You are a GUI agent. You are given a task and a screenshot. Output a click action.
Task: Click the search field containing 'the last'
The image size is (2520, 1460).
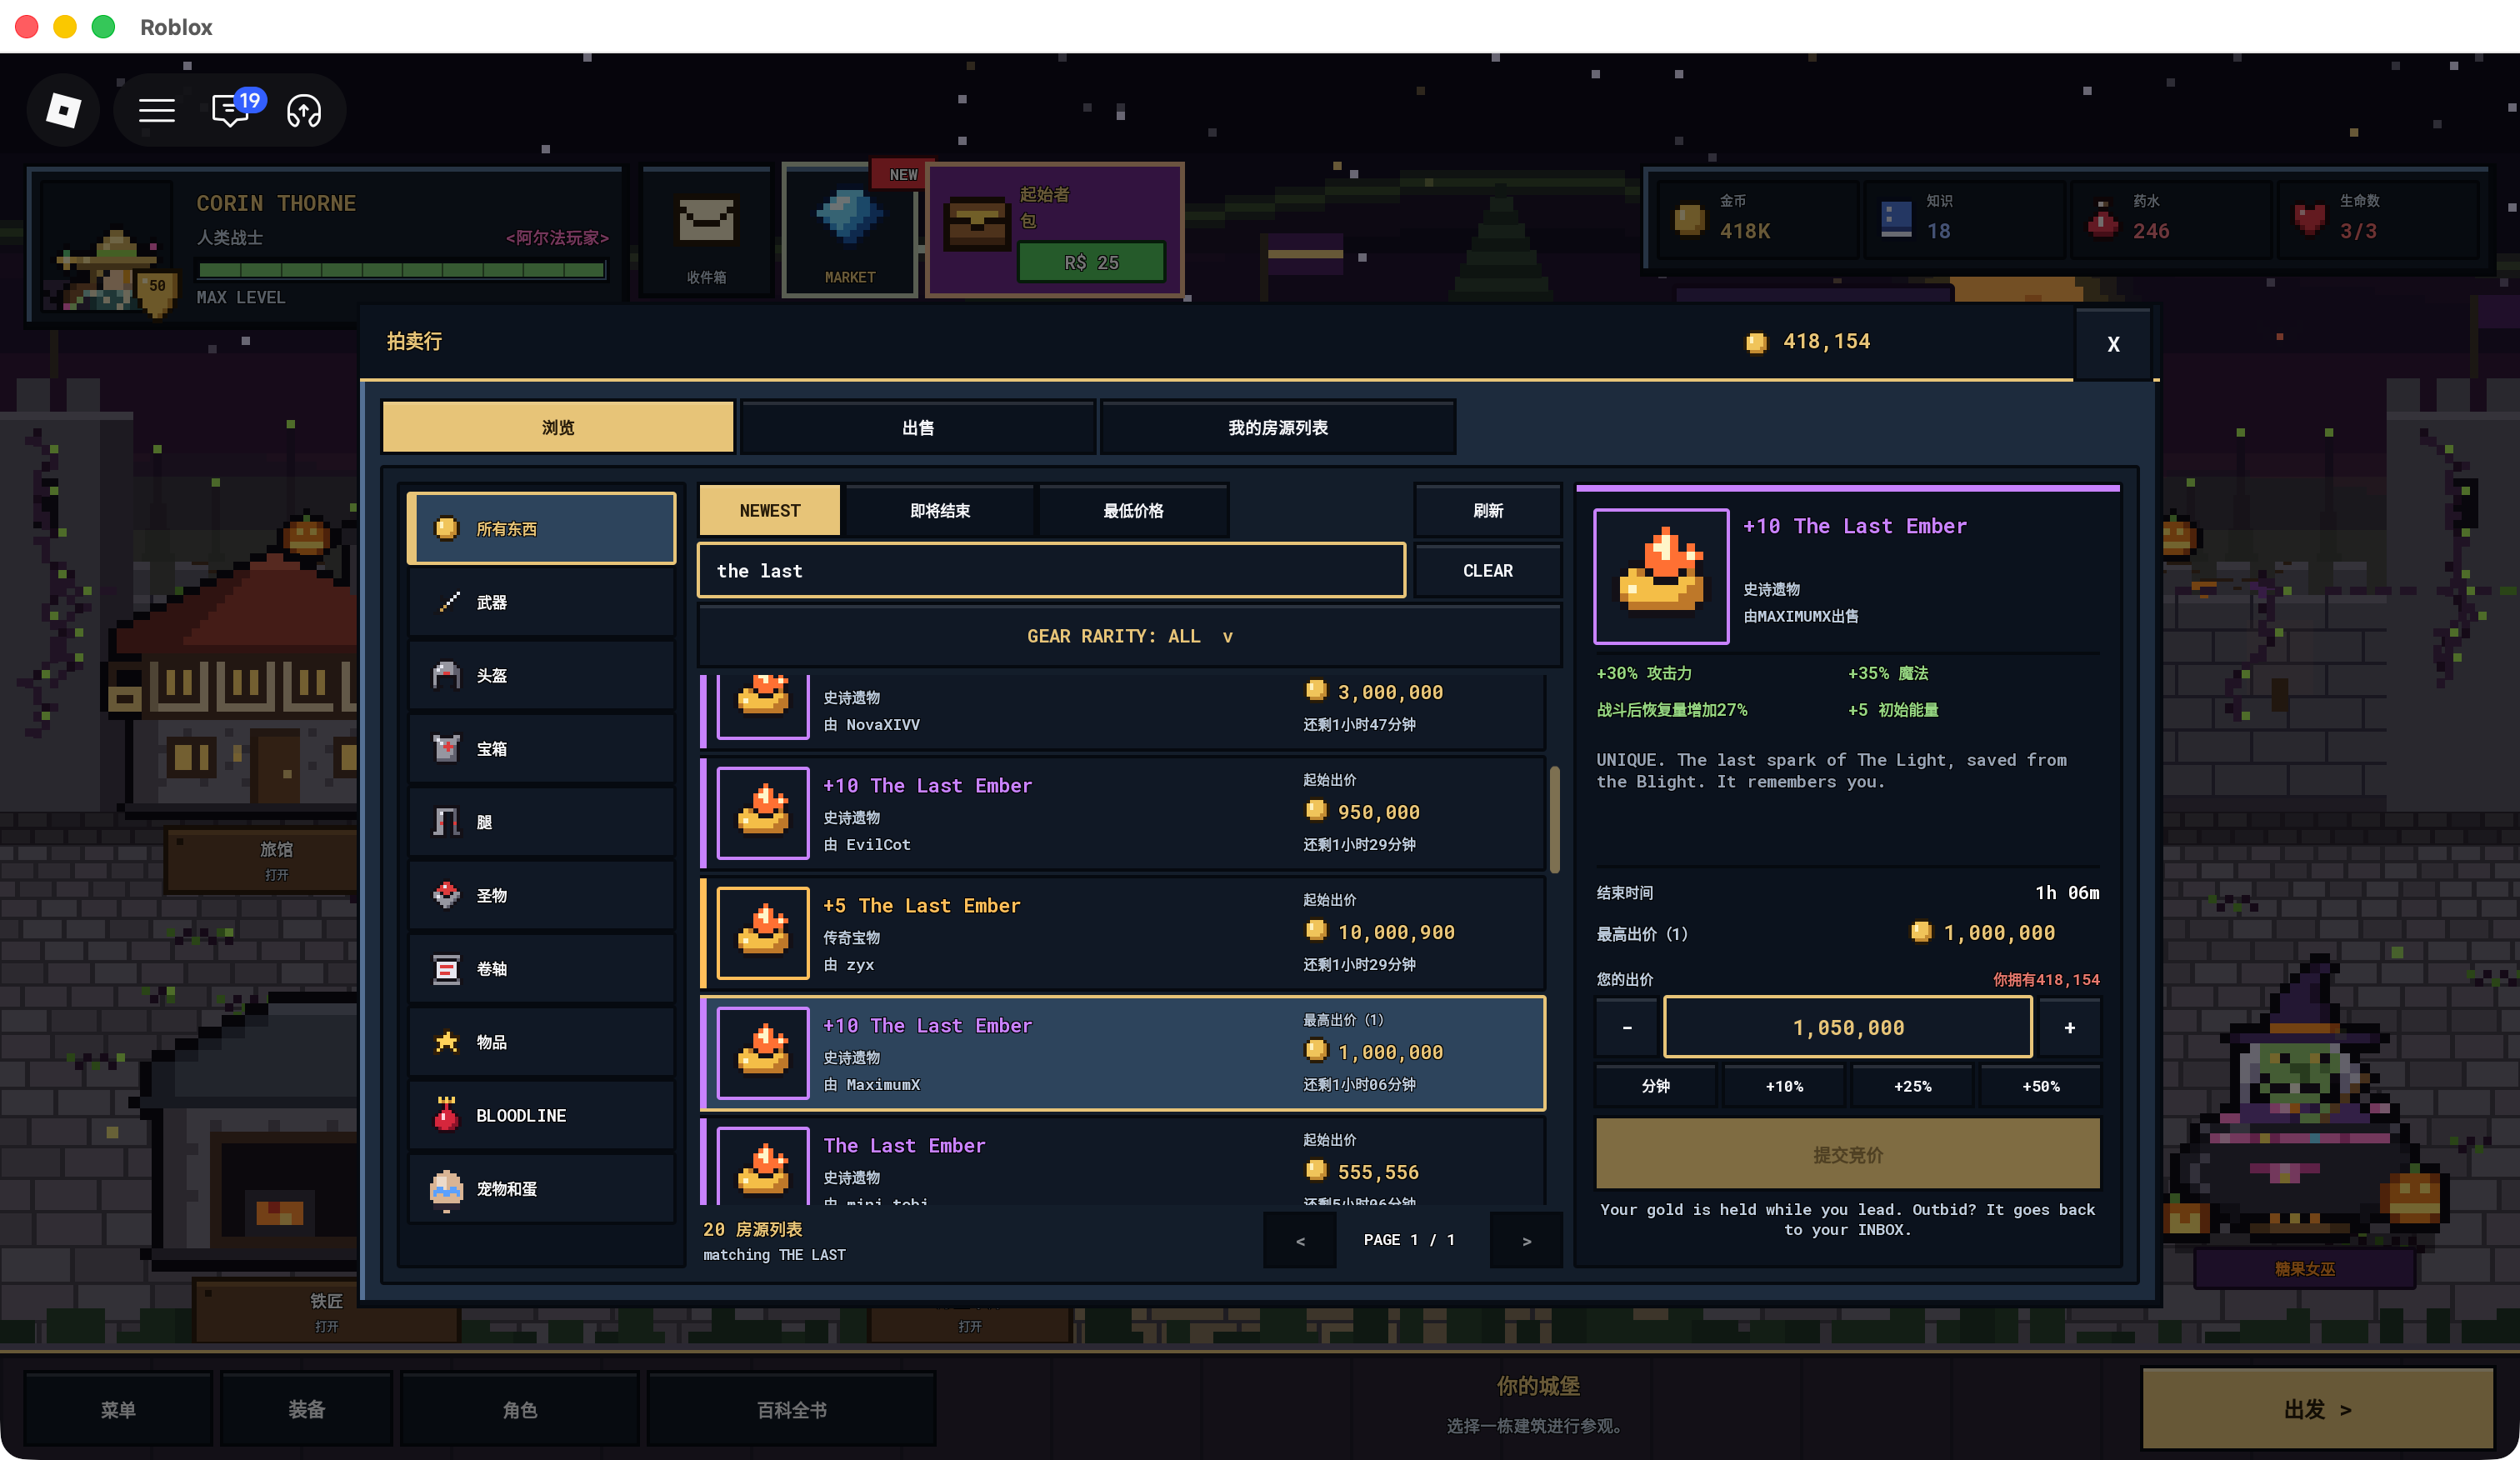[x=1051, y=571]
